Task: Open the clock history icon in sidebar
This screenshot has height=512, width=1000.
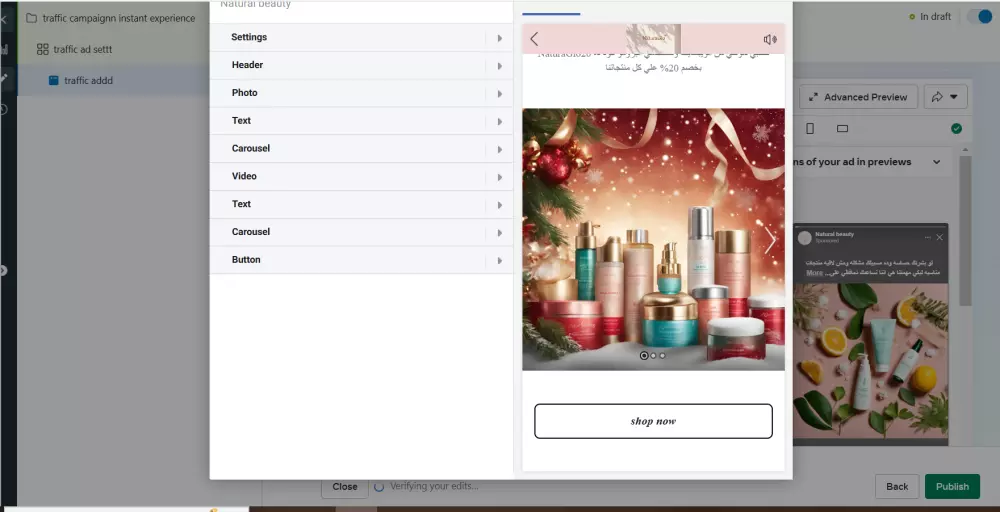Action: pyautogui.click(x=4, y=109)
